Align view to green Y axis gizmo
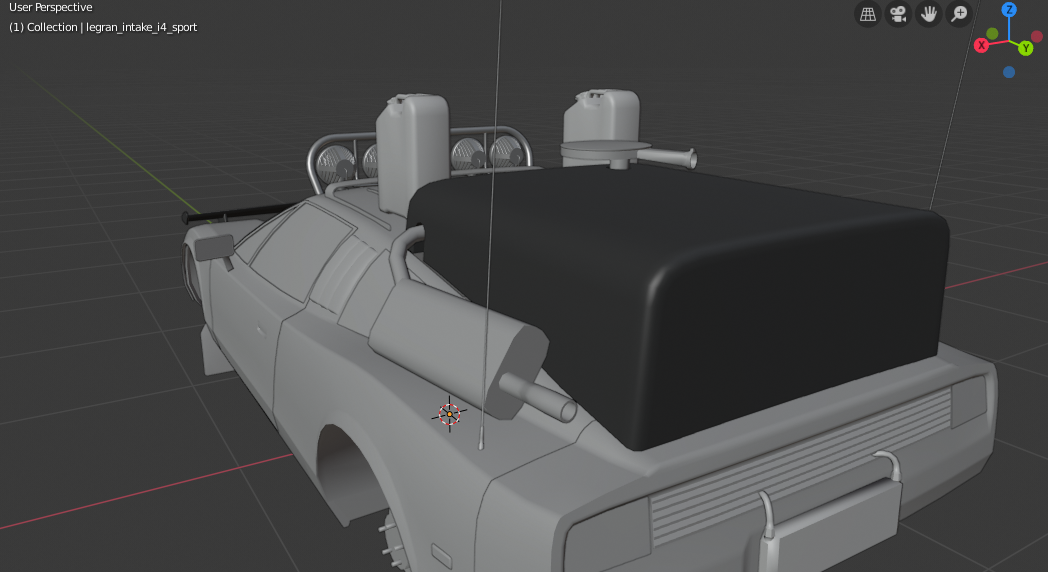The image size is (1048, 572). coord(1025,48)
